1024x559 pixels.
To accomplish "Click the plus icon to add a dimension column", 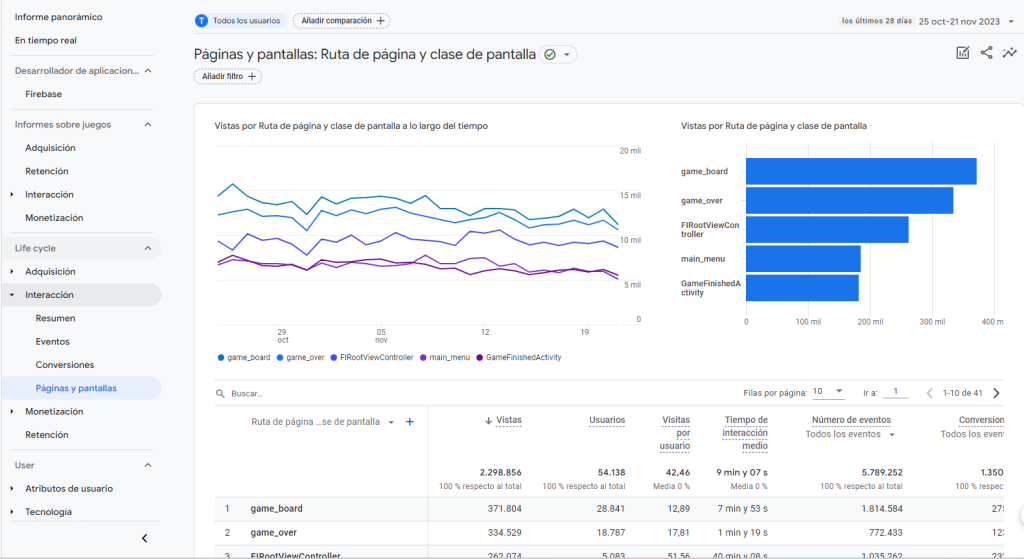I will (x=409, y=422).
